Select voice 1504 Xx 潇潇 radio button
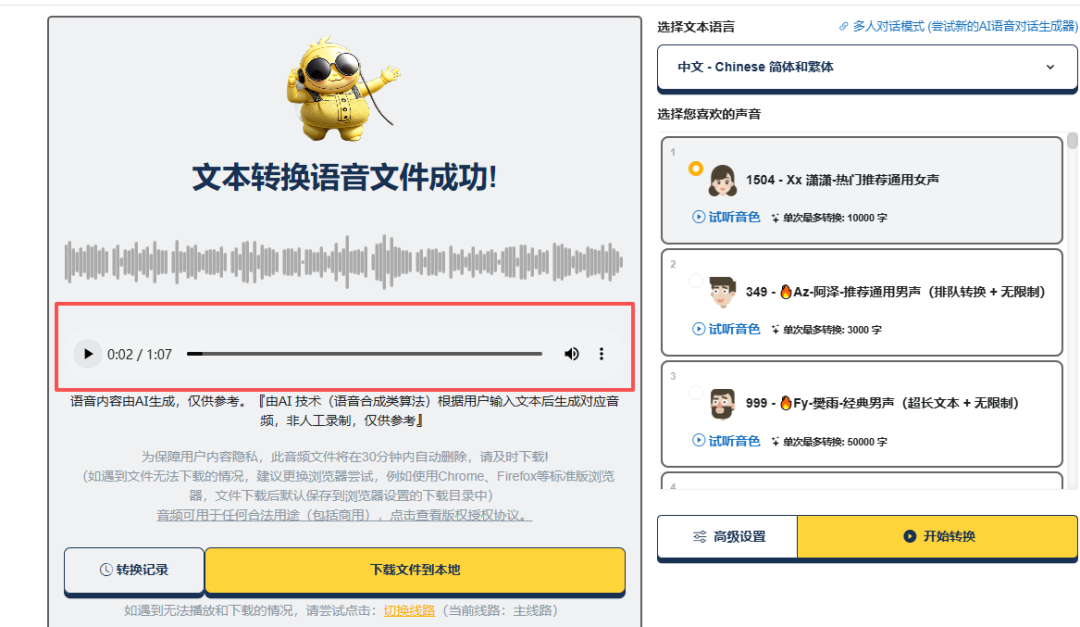 696,168
